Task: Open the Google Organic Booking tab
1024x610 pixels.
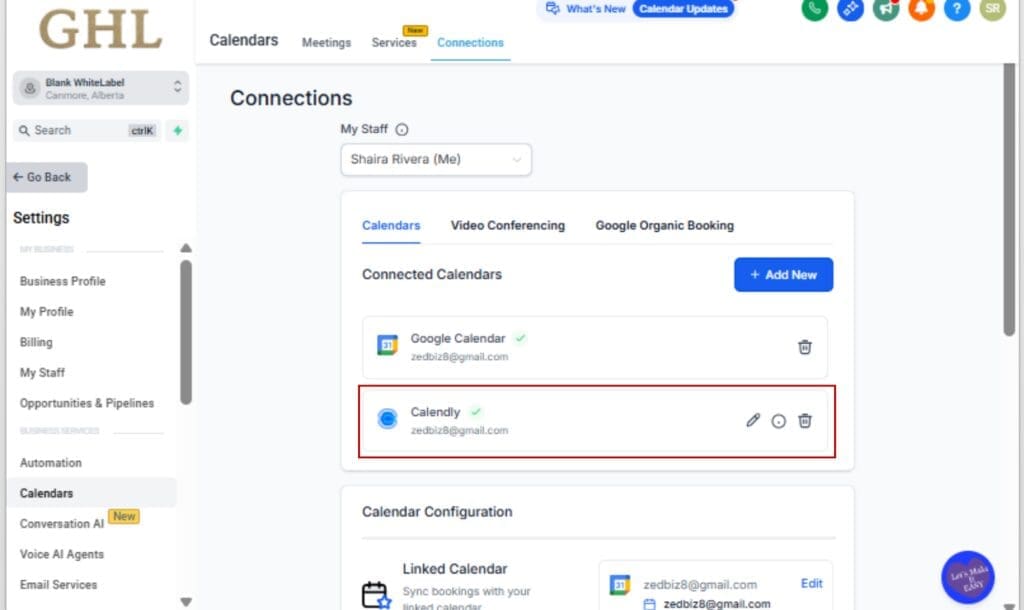Action: point(664,225)
